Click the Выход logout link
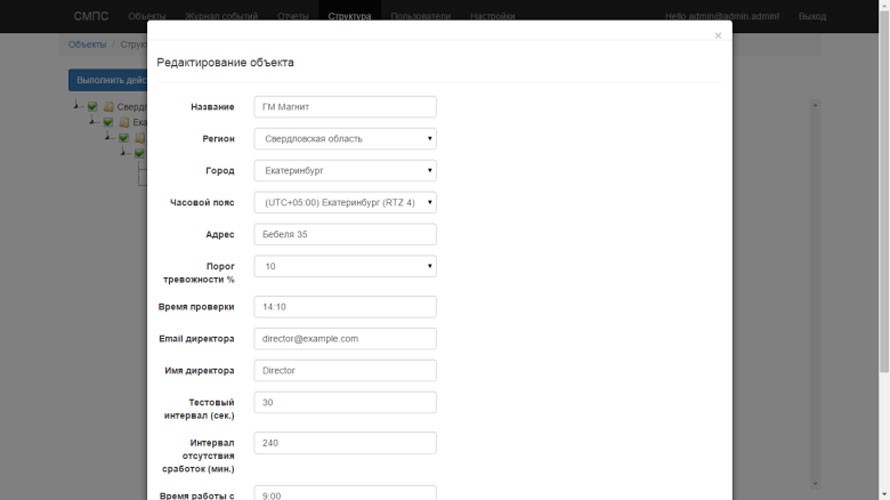The width and height of the screenshot is (890, 500). (812, 16)
